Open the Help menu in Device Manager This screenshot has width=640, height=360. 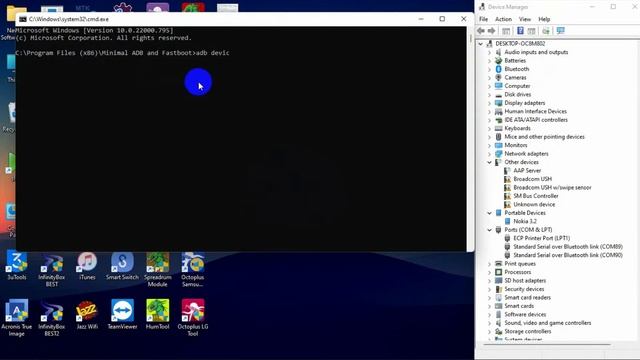[x=544, y=19]
